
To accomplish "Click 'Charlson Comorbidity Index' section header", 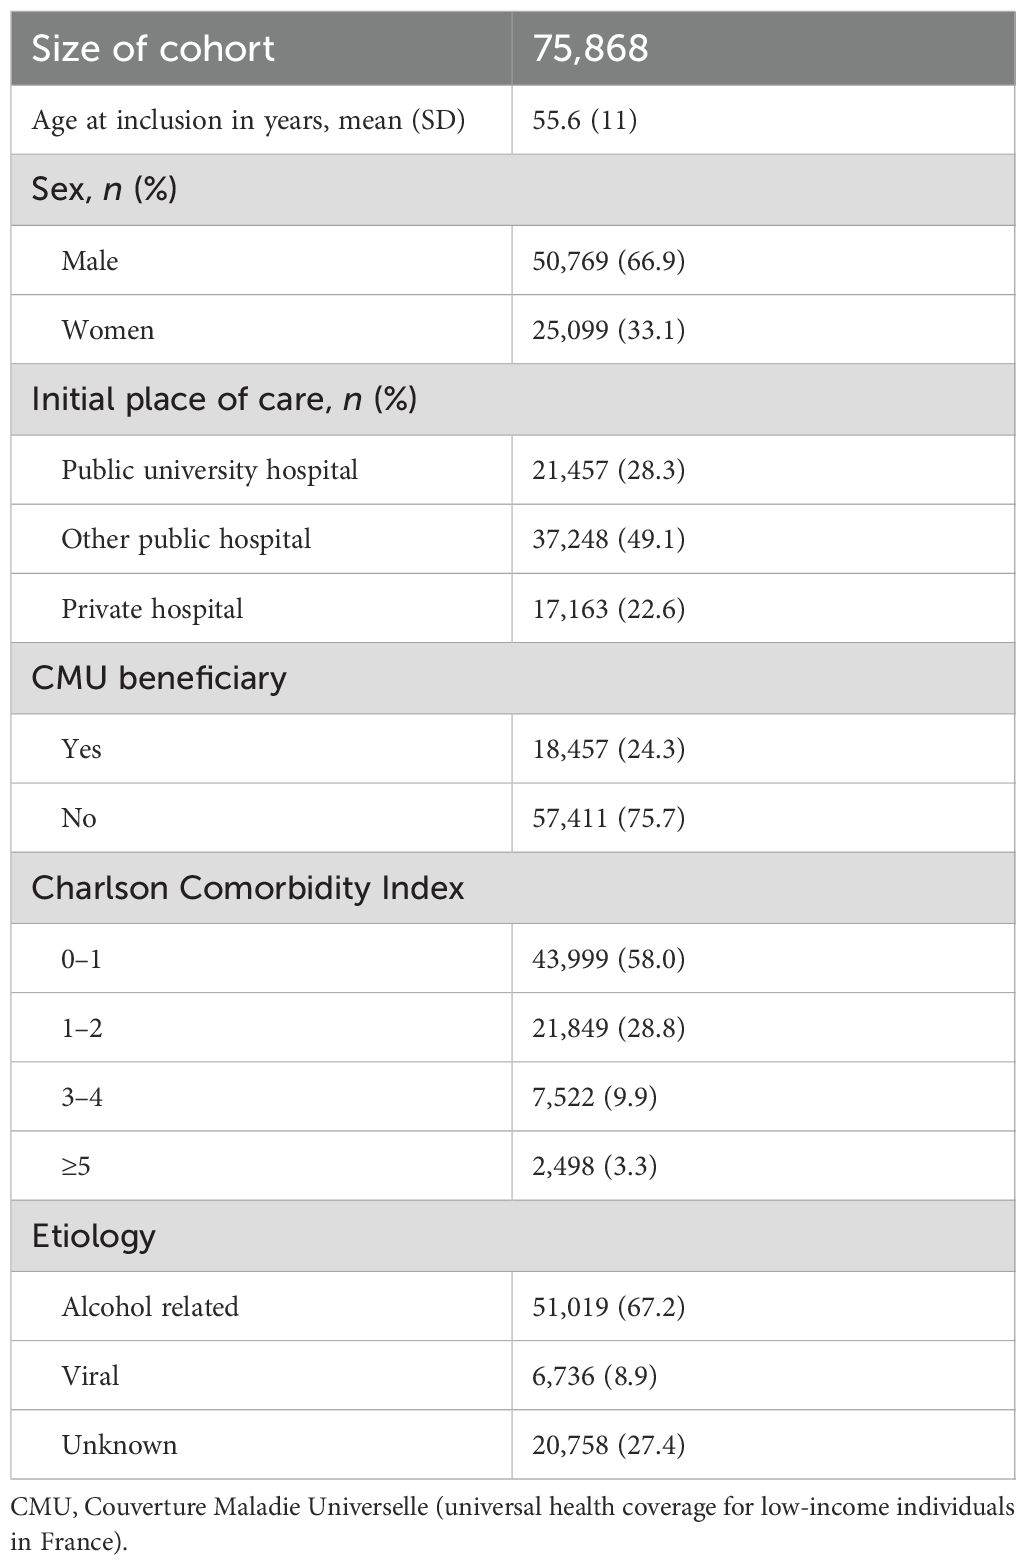I will click(248, 888).
